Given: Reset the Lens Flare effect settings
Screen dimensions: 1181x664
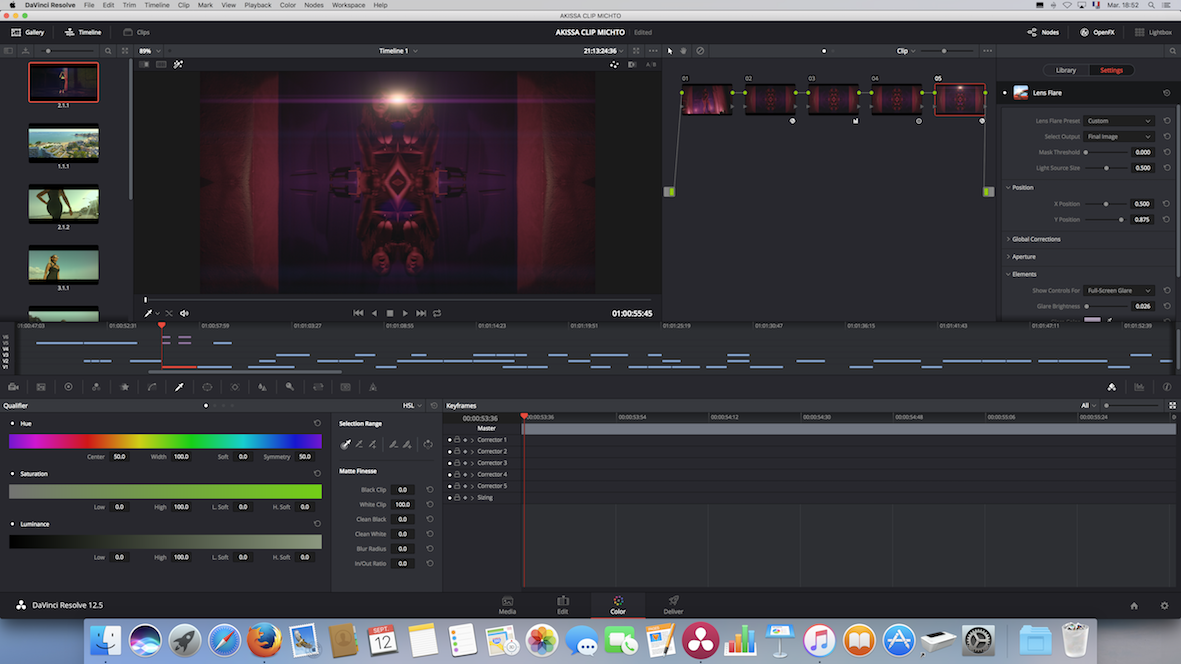Looking at the screenshot, I should (1166, 93).
